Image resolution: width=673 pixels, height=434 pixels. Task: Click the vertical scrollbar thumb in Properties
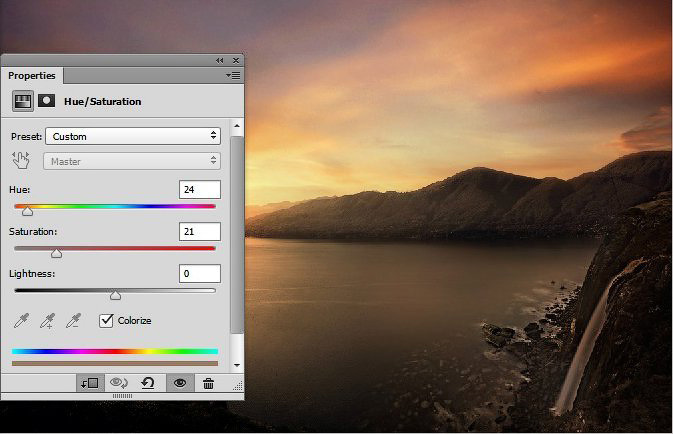[237, 235]
